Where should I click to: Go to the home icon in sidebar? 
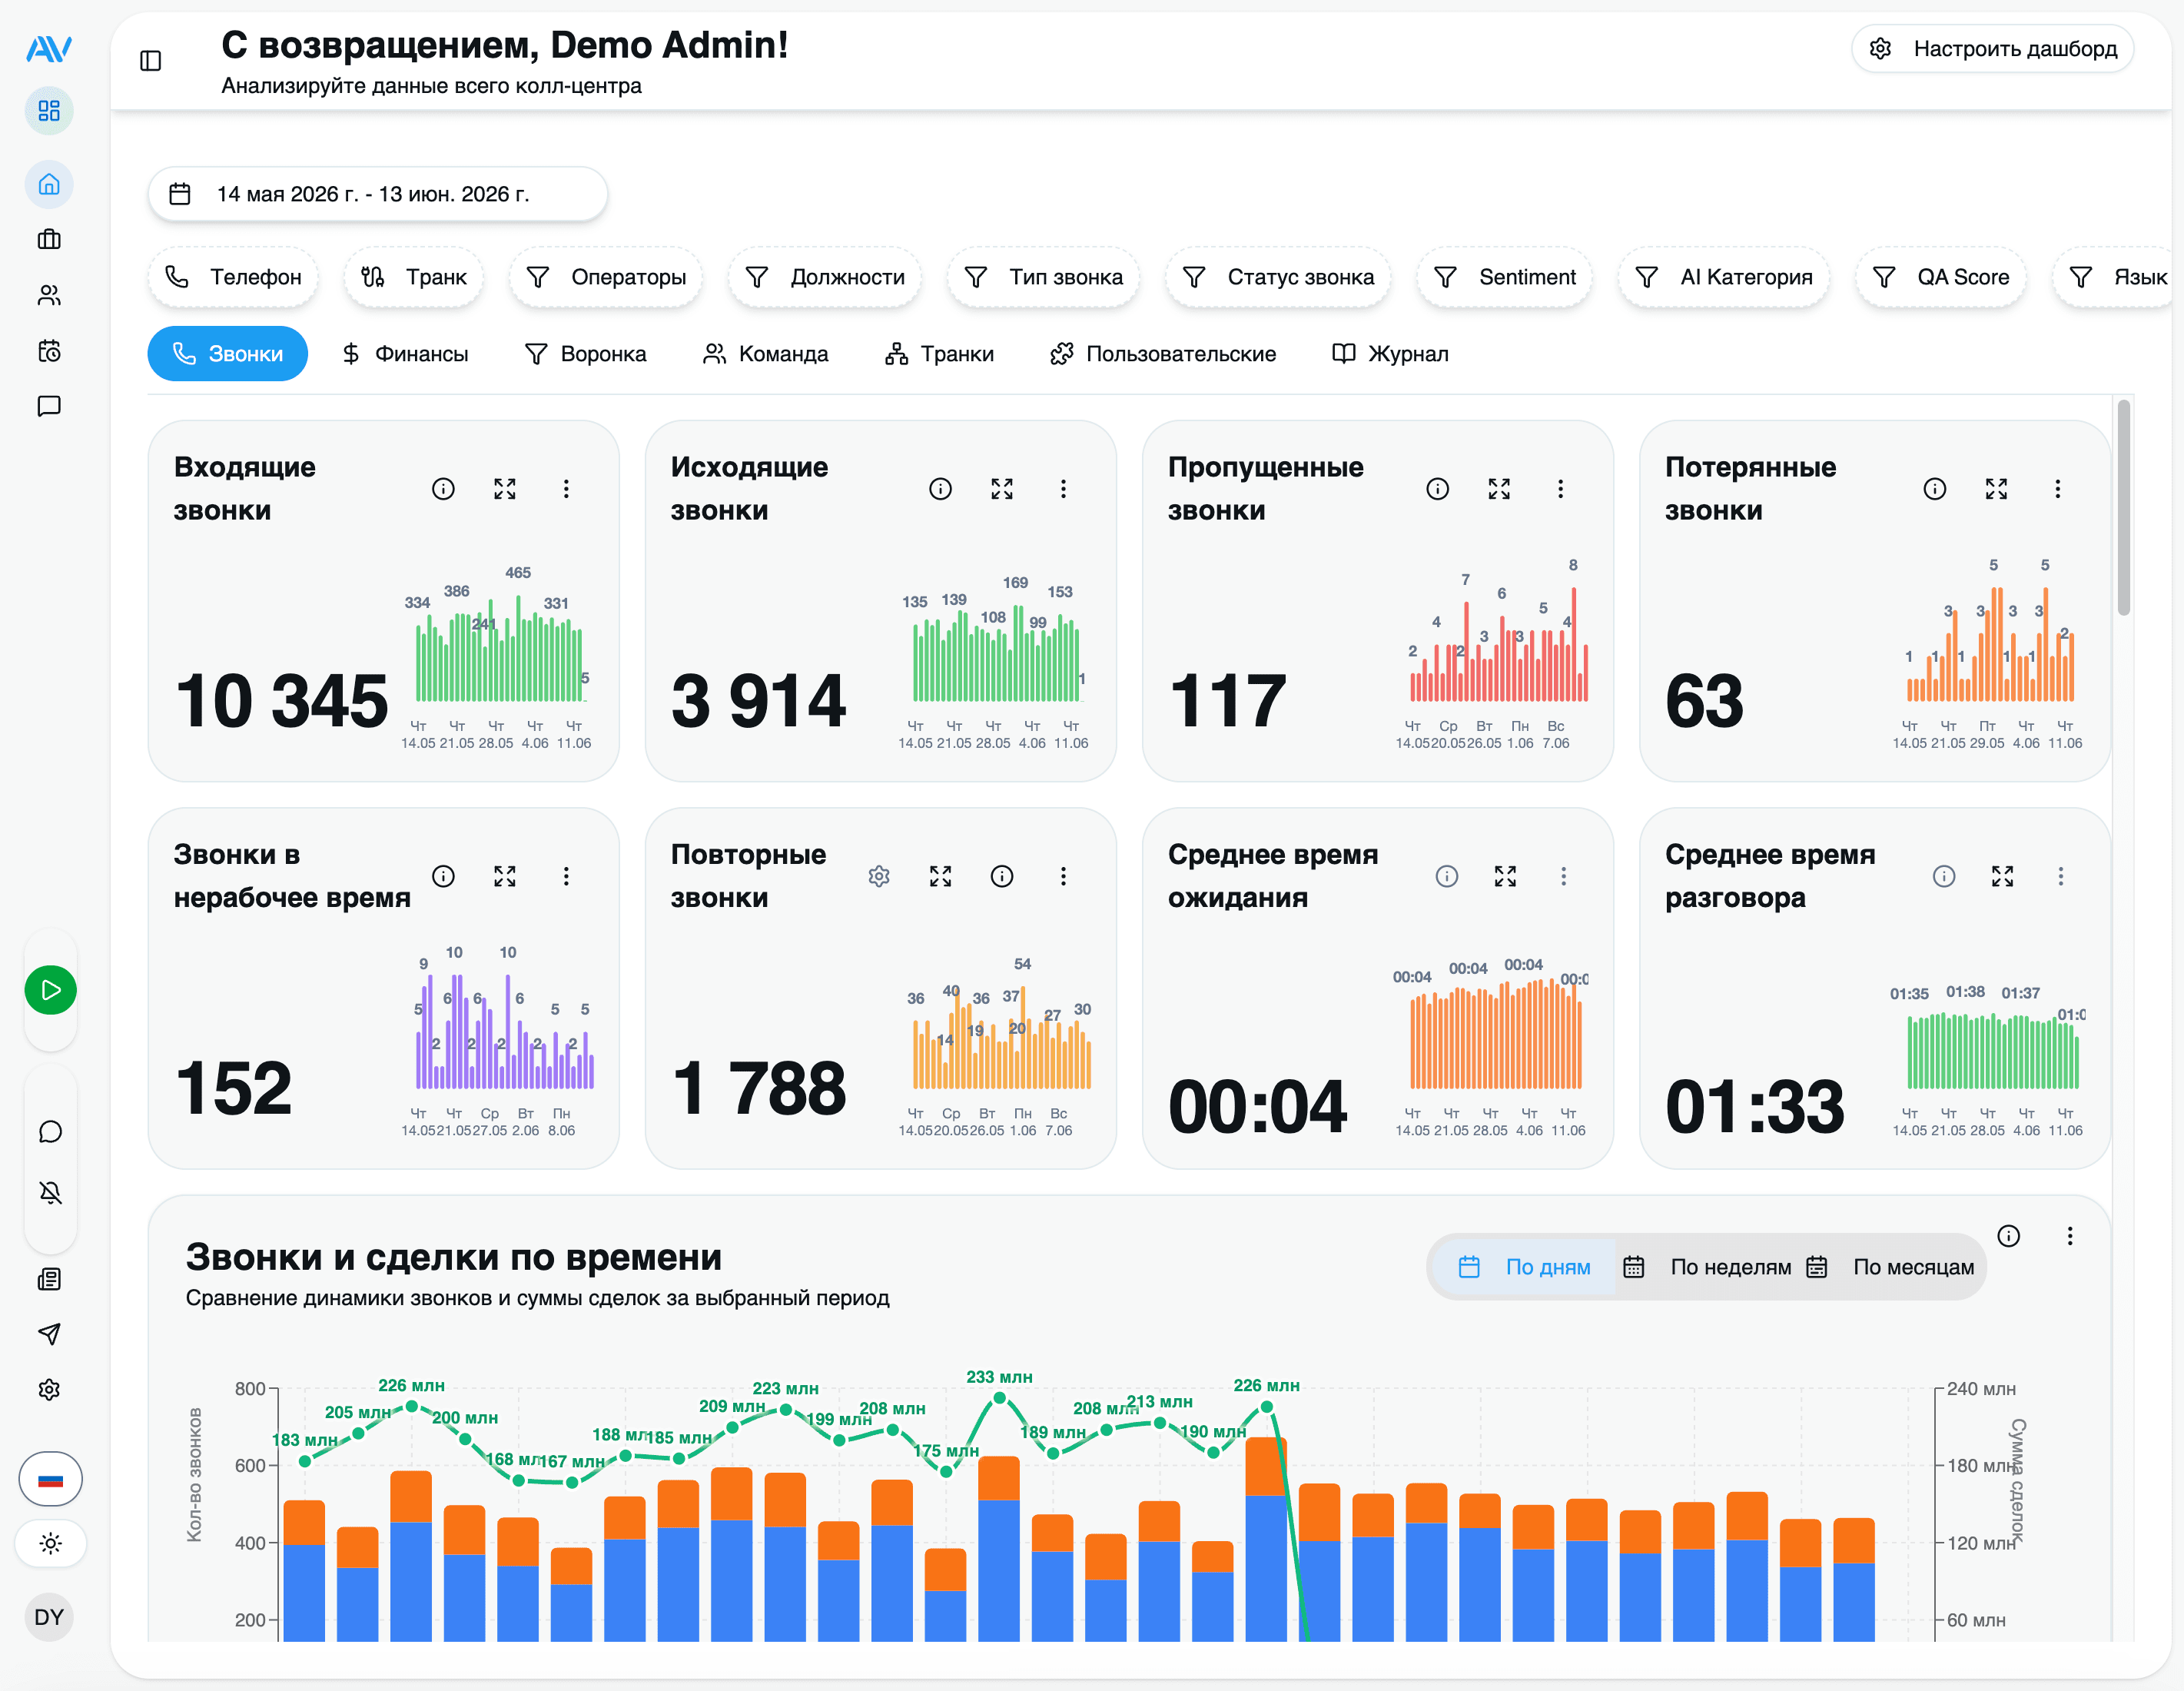49,184
